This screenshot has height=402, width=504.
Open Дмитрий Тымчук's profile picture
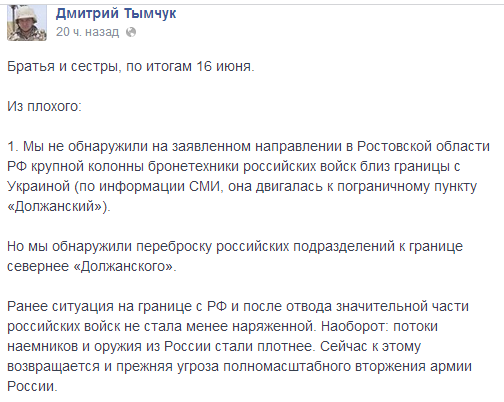click(27, 23)
